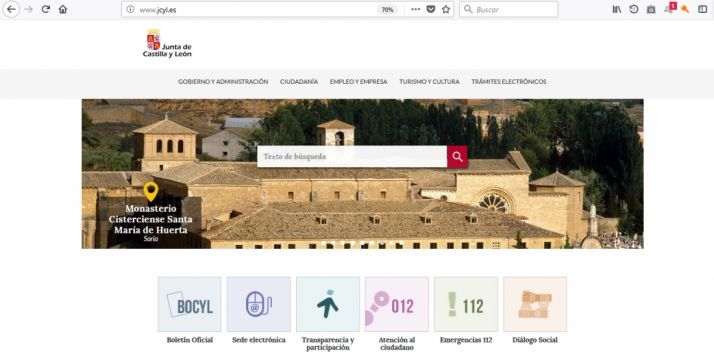This screenshot has width=714, height=360.
Task: Open the Diálogo Social text link
Action: [535, 340]
